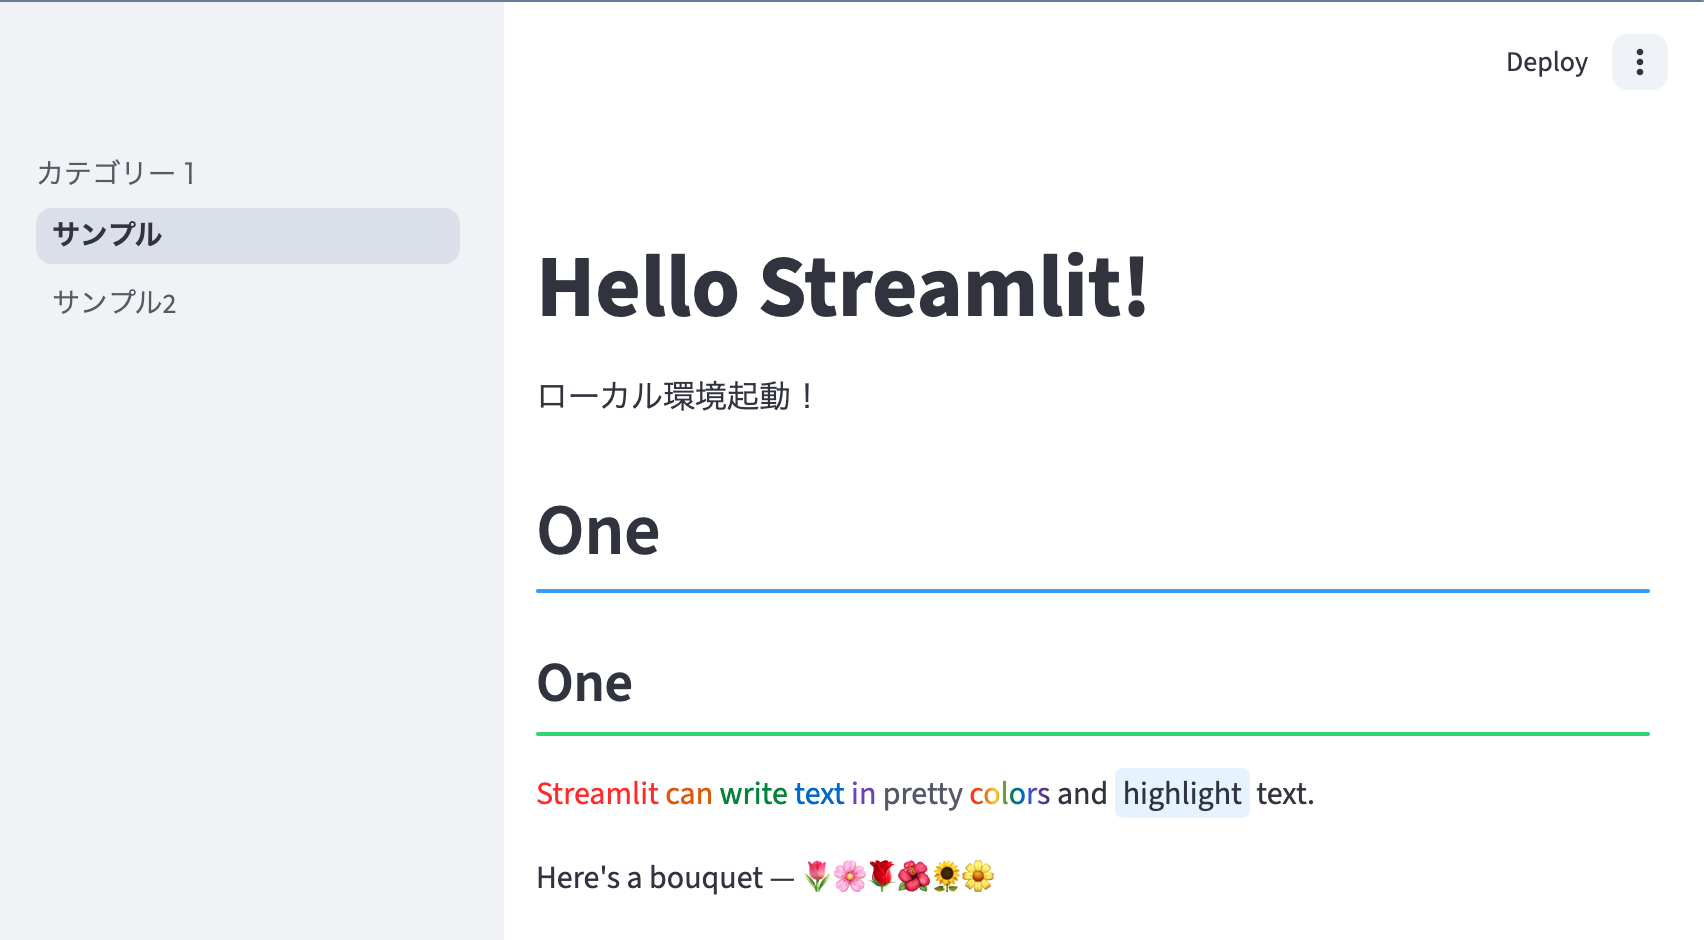Click the red rose emoji

point(881,877)
